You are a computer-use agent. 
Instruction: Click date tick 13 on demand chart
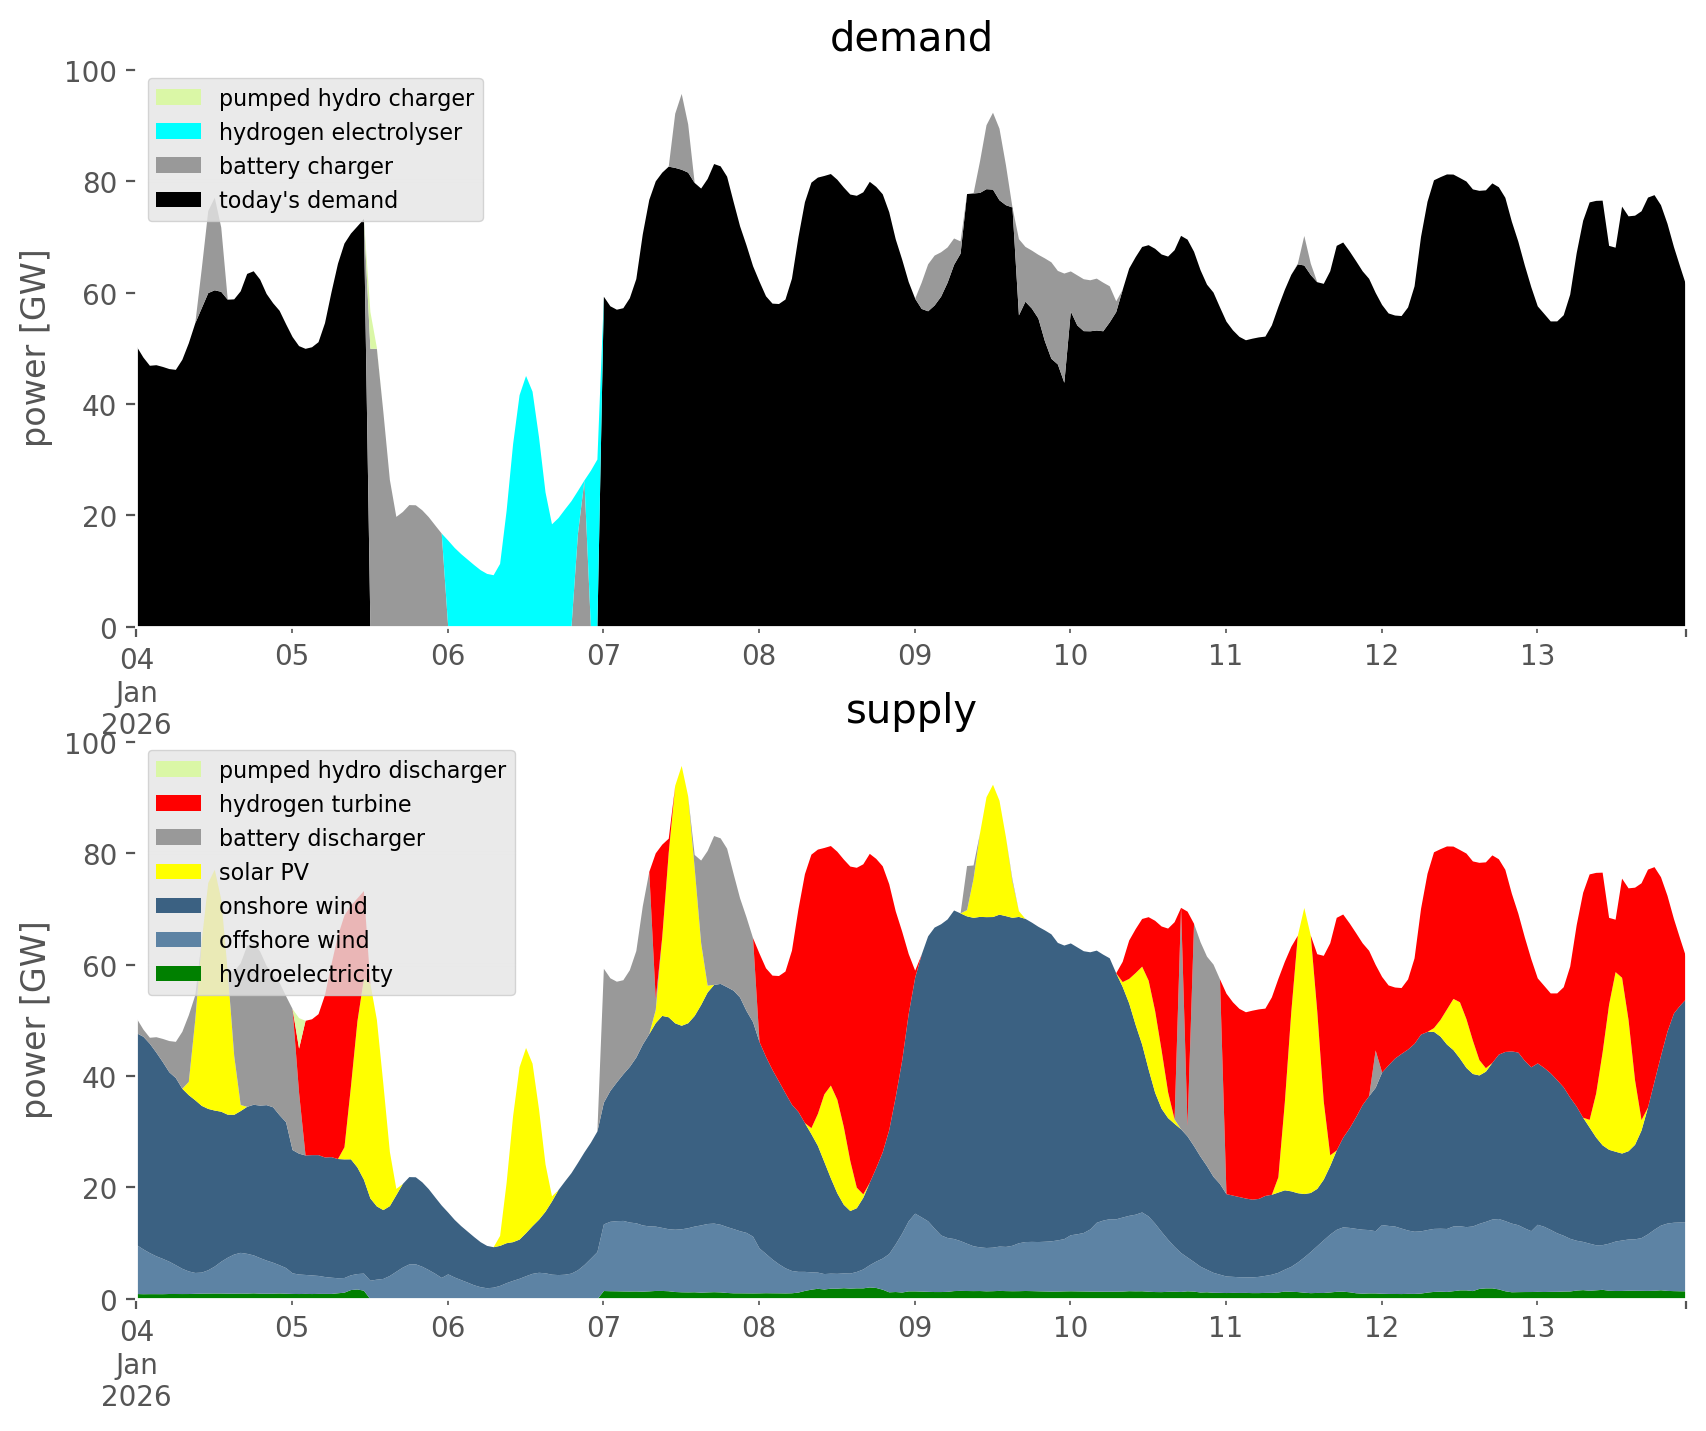pos(1537,656)
